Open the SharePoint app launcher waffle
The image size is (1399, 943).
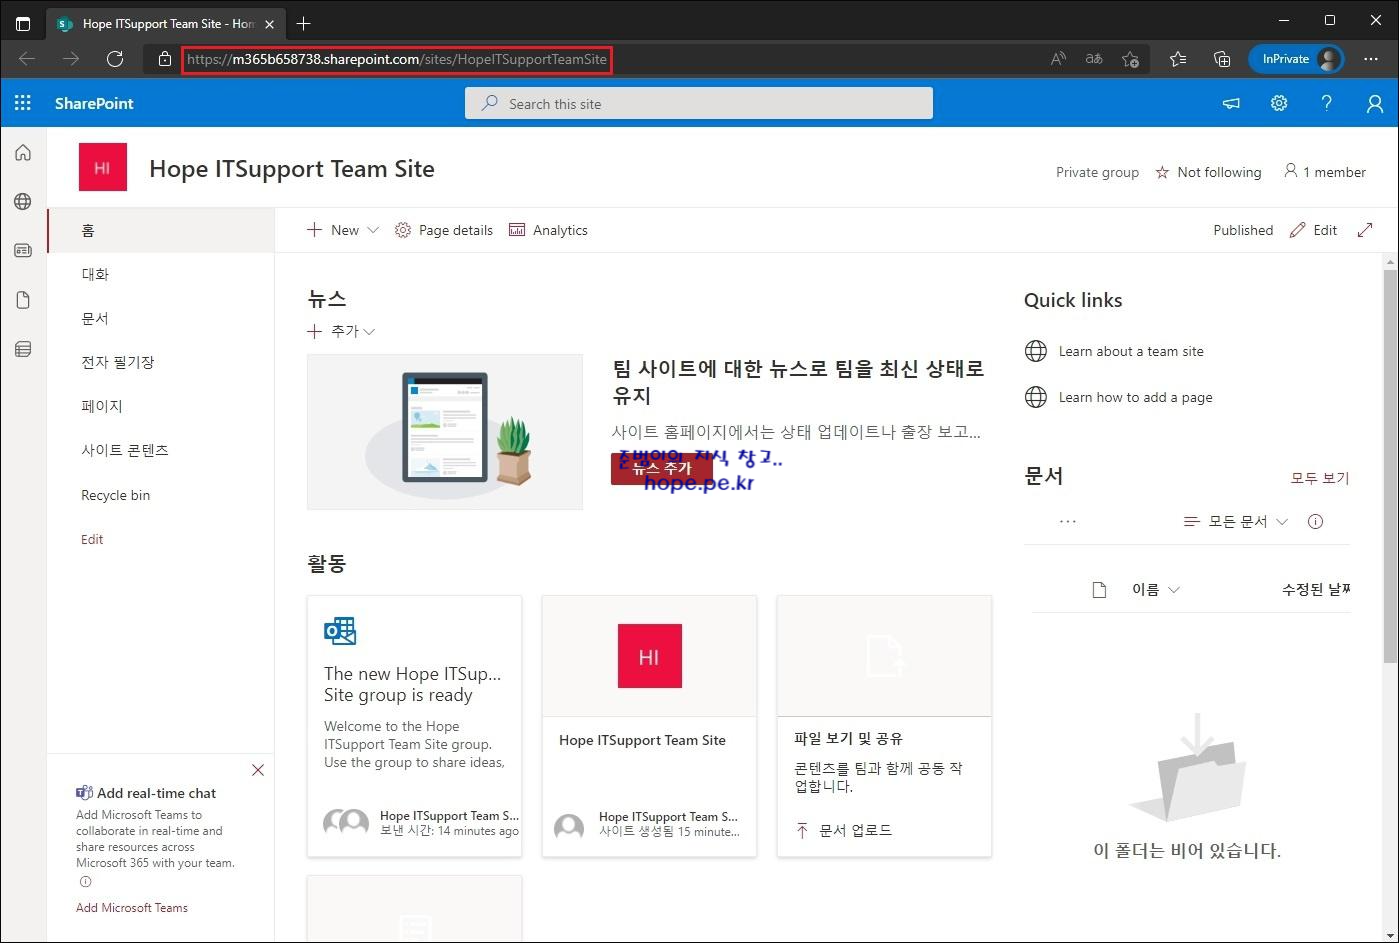(23, 103)
